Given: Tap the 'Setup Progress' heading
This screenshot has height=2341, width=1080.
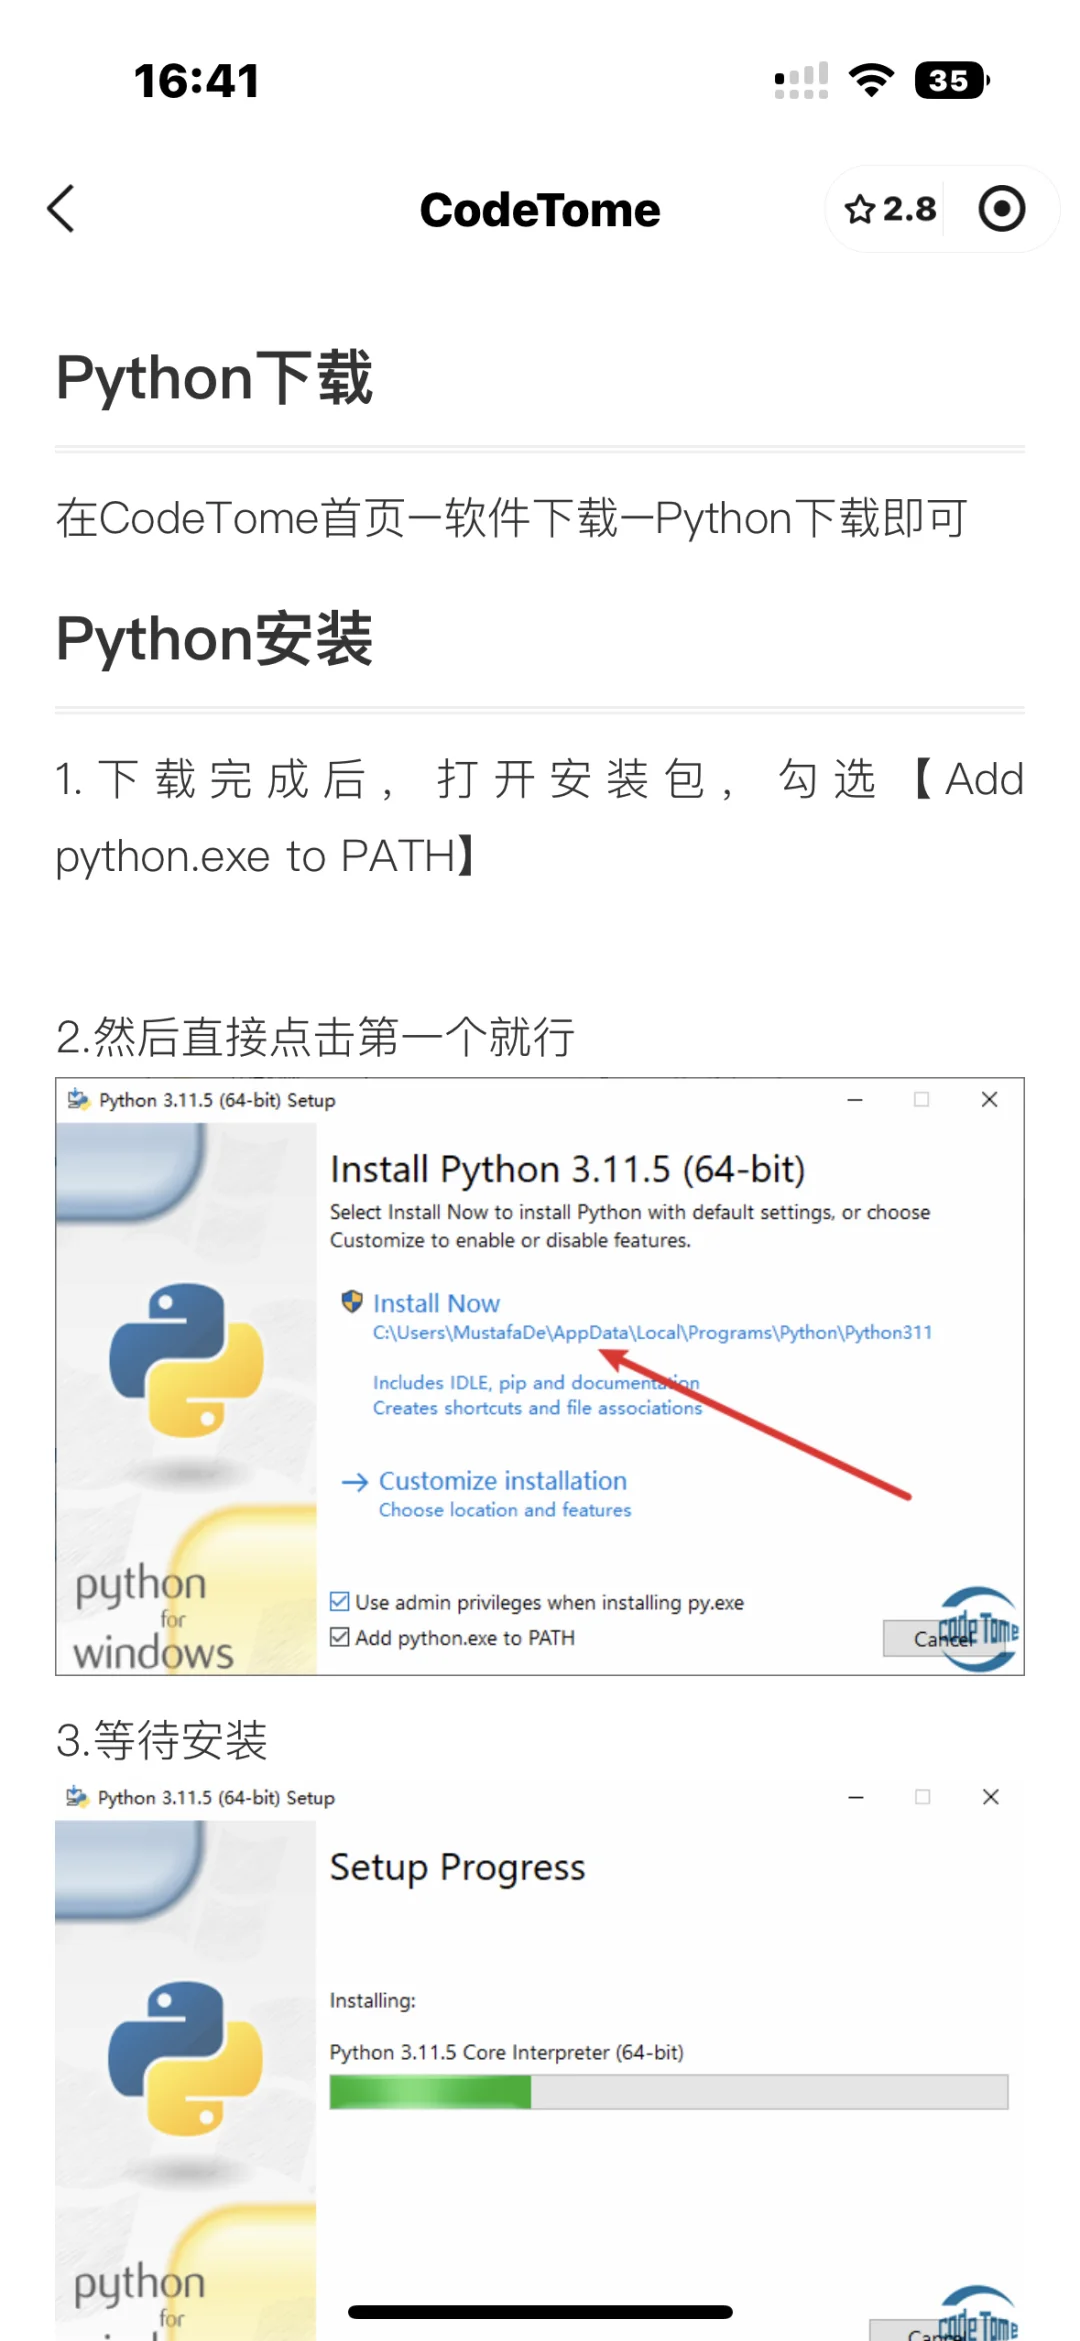Looking at the screenshot, I should coord(457,1868).
